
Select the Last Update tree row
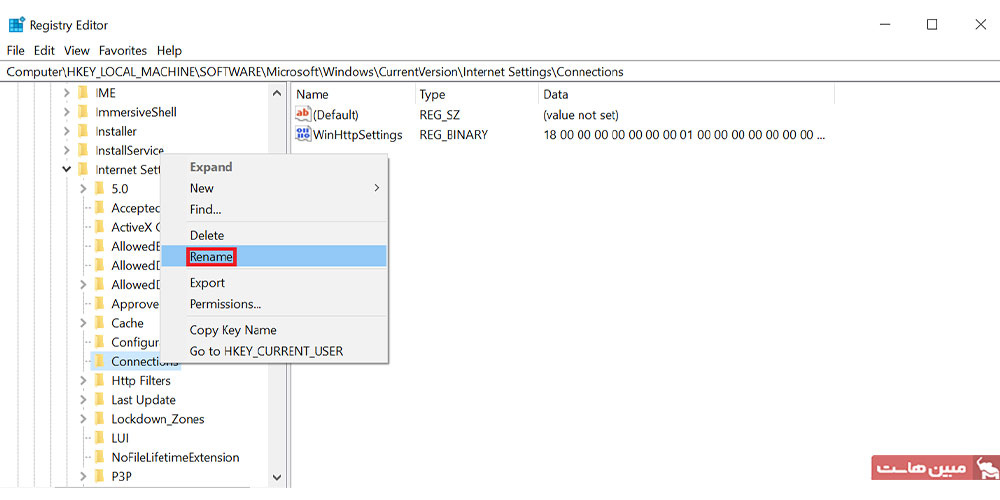[x=143, y=400]
